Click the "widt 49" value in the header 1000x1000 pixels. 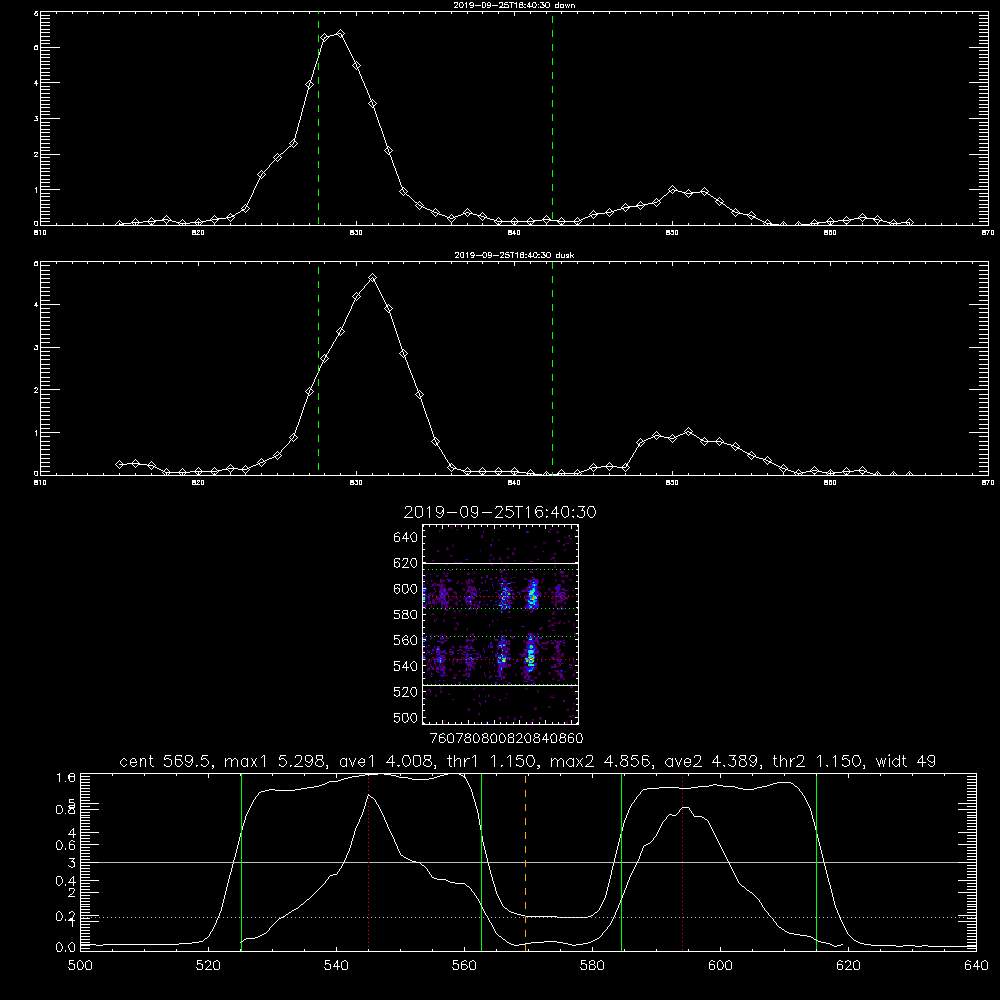click(x=906, y=761)
